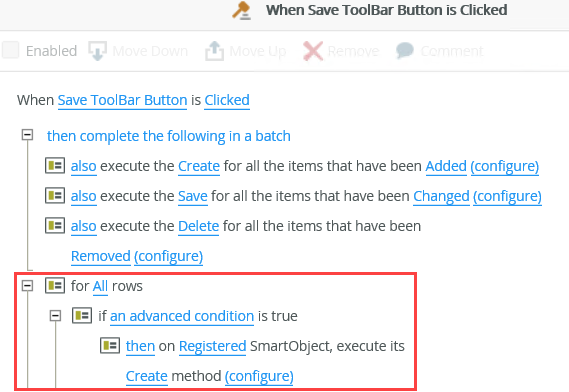The image size is (569, 392).
Task: Collapse the advanced condition block
Action: 55,316
